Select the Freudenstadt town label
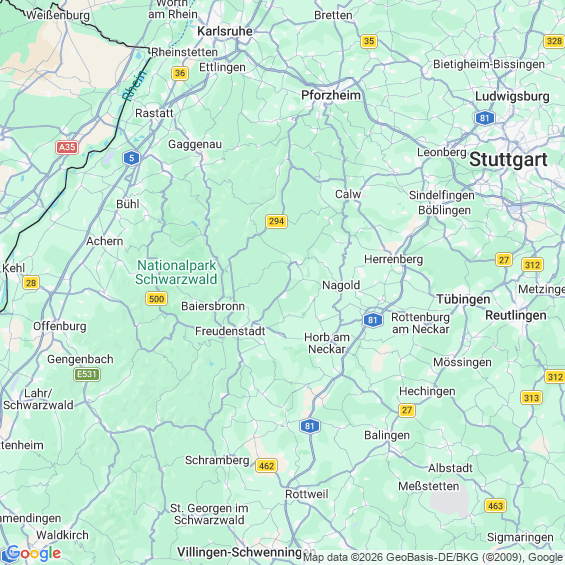The image size is (565, 565). pyautogui.click(x=230, y=331)
